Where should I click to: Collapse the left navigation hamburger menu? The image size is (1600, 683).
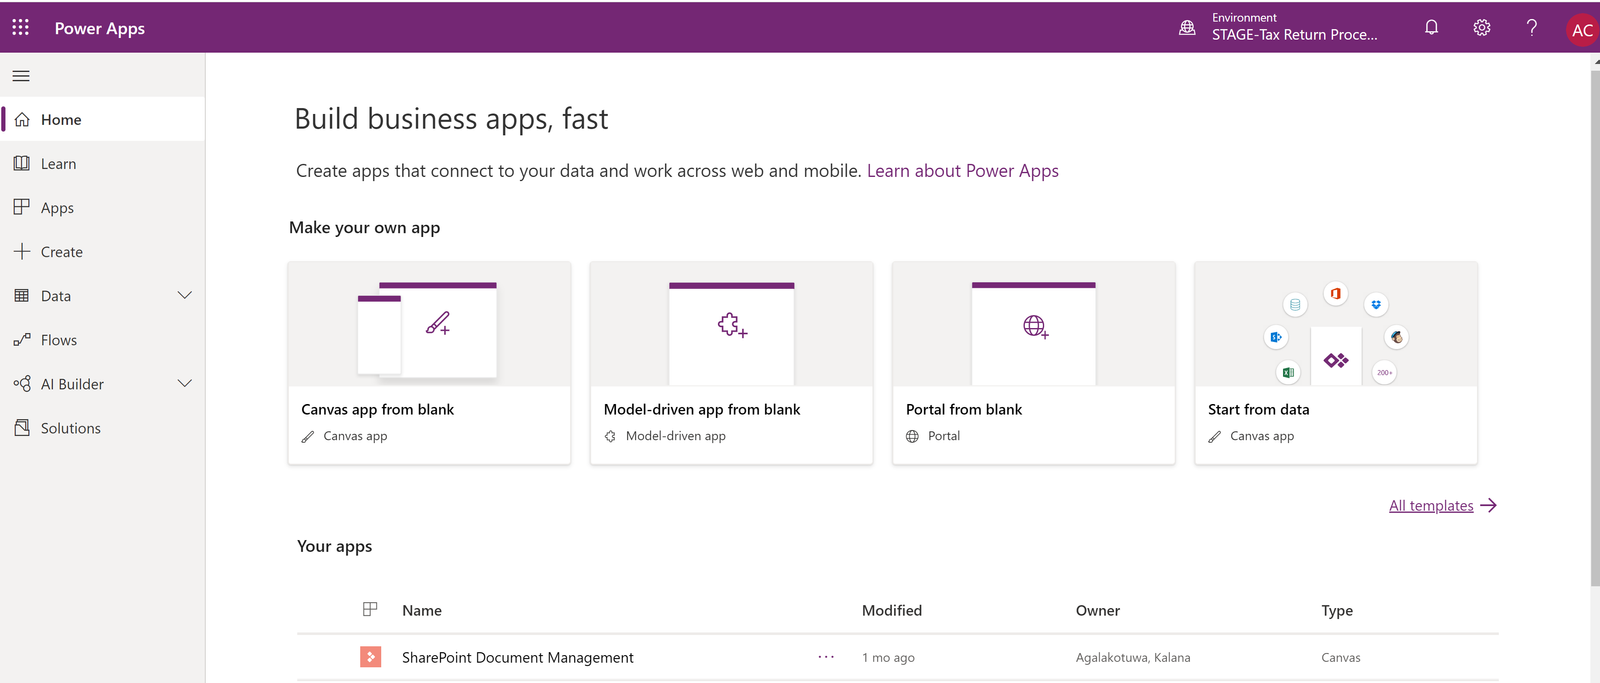pyautogui.click(x=21, y=76)
